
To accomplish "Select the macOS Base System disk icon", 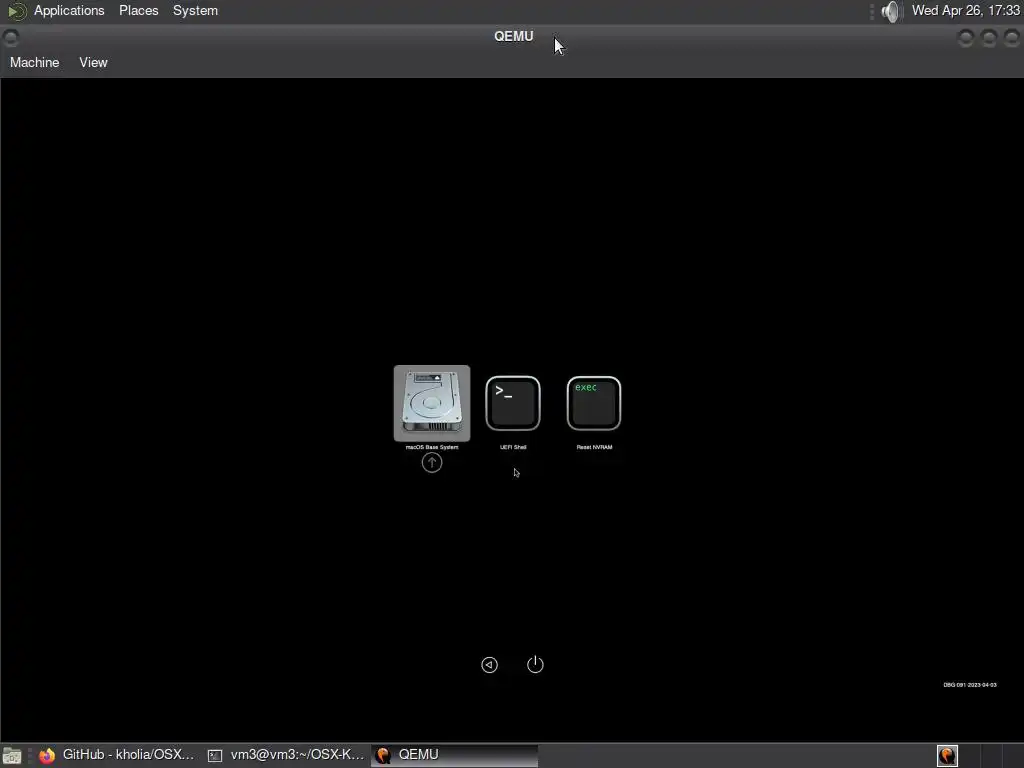I will 432,403.
